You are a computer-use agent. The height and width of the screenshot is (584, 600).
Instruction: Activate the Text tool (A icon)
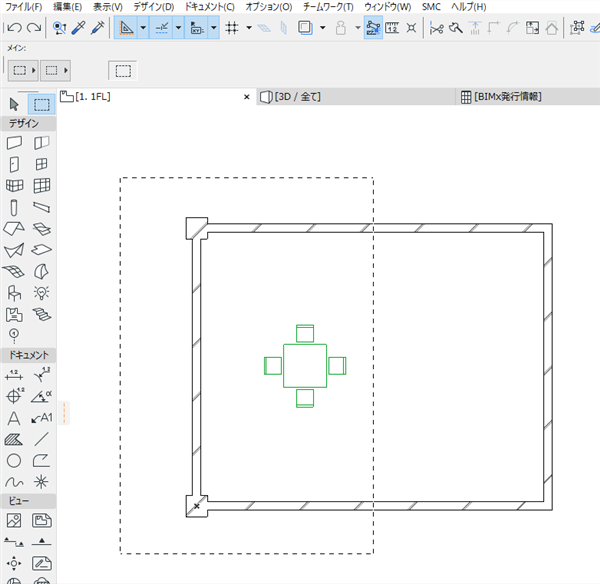[14, 418]
